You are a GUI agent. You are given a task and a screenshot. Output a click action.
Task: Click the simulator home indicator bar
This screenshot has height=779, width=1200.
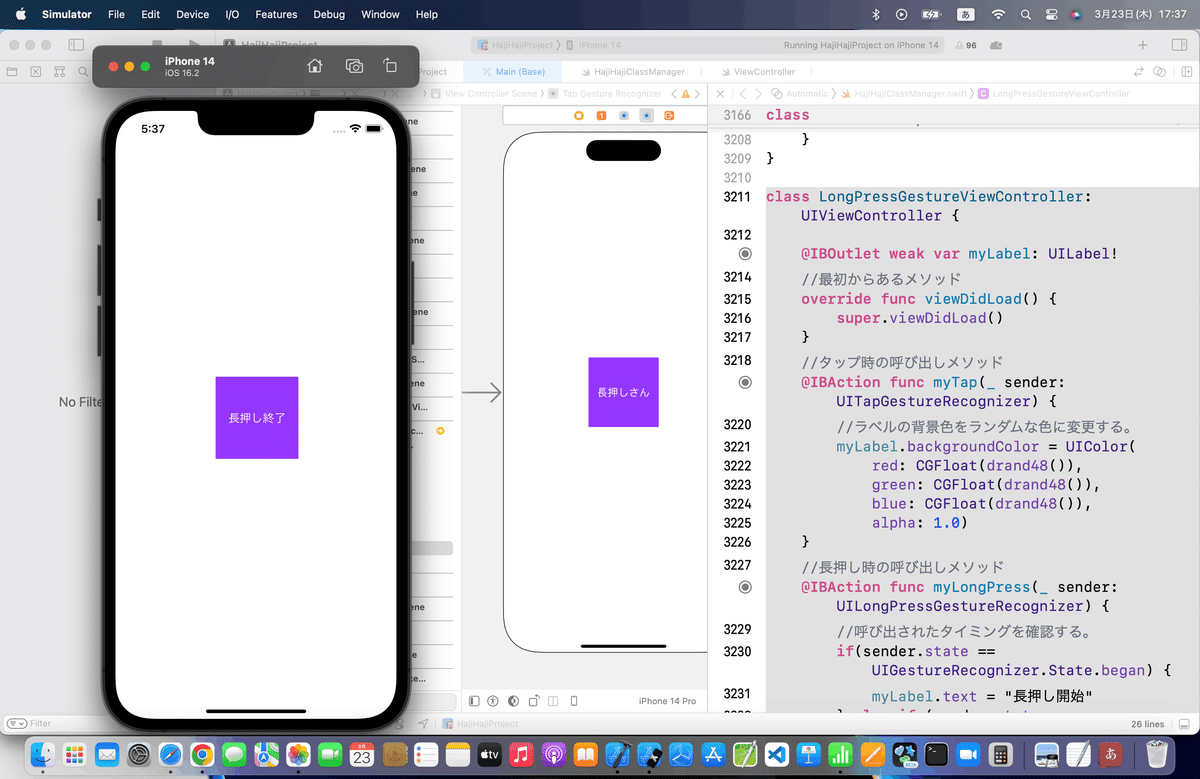(x=257, y=711)
